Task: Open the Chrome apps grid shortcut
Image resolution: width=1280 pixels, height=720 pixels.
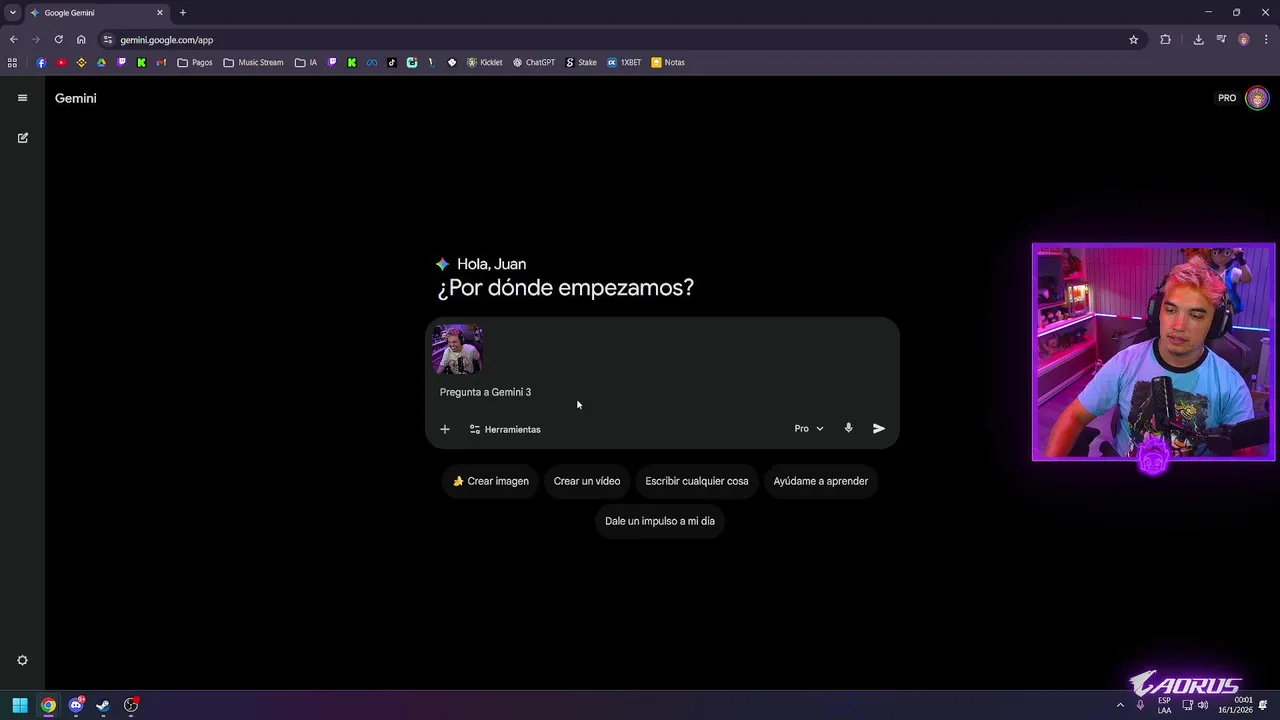Action: (x=12, y=62)
